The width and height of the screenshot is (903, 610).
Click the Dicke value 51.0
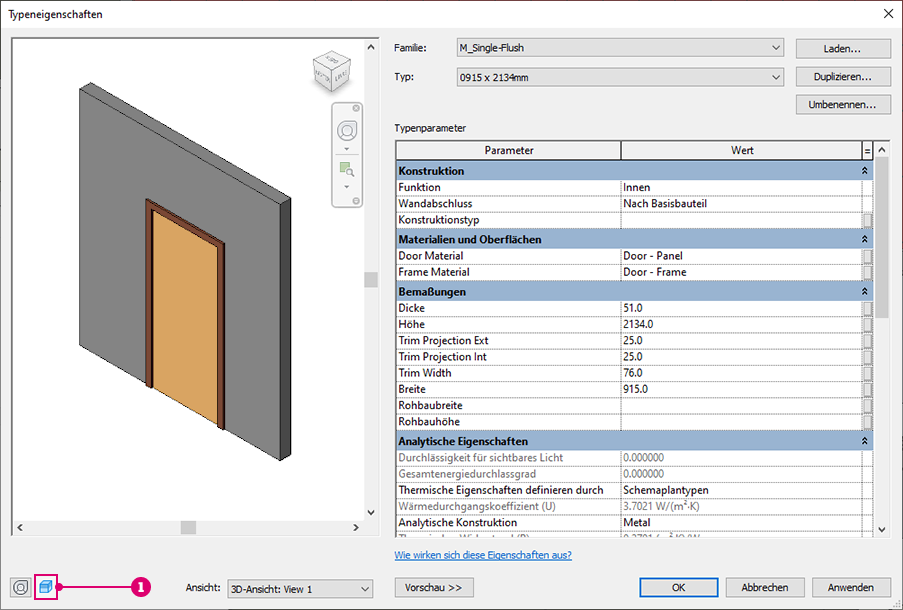(x=741, y=308)
